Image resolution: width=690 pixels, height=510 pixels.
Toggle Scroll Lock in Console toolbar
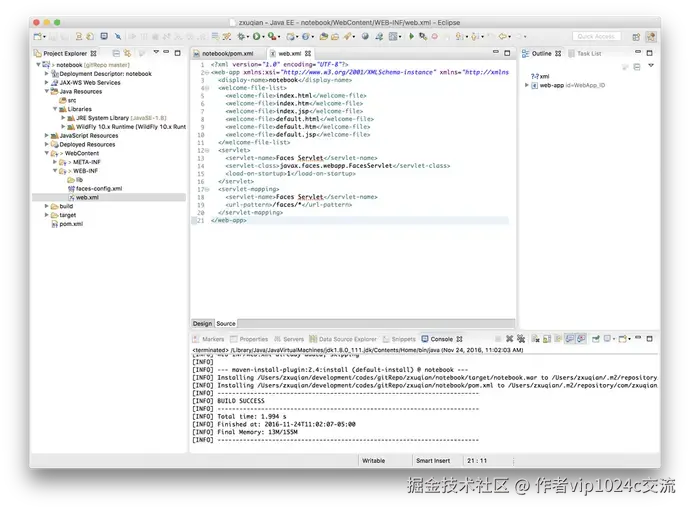point(547,339)
